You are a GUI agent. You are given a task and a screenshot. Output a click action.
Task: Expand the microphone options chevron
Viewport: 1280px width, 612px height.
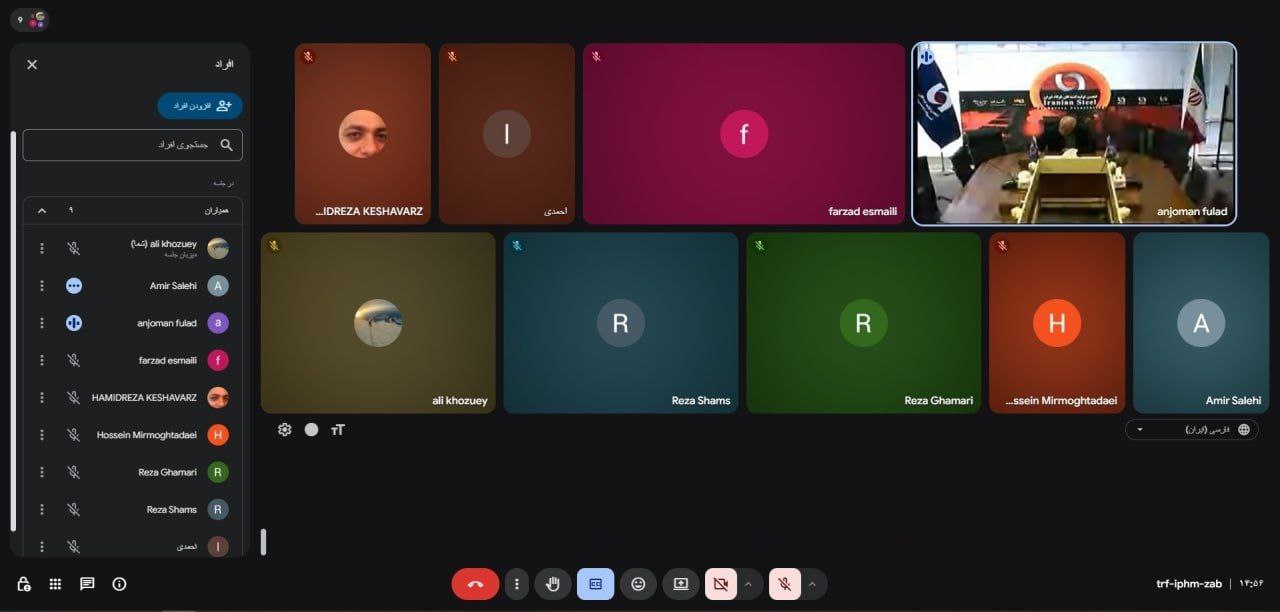813,584
